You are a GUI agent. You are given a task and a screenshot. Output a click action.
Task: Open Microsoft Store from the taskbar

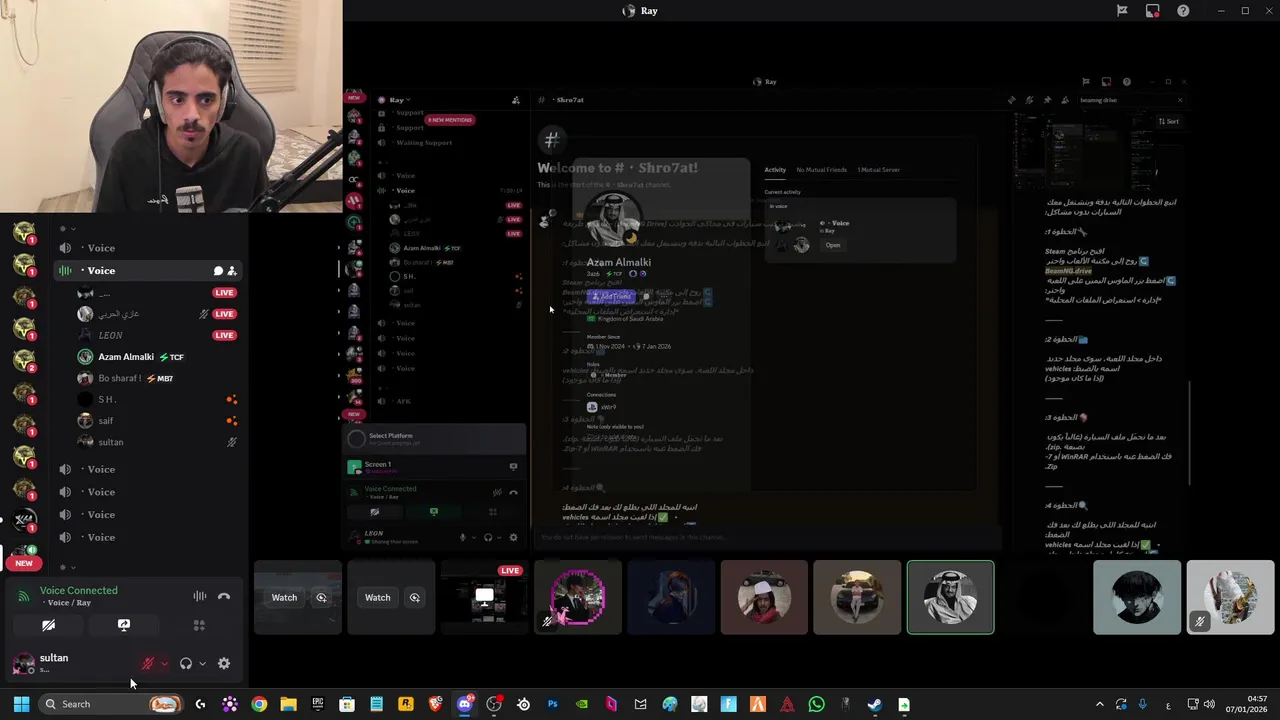[x=347, y=704]
